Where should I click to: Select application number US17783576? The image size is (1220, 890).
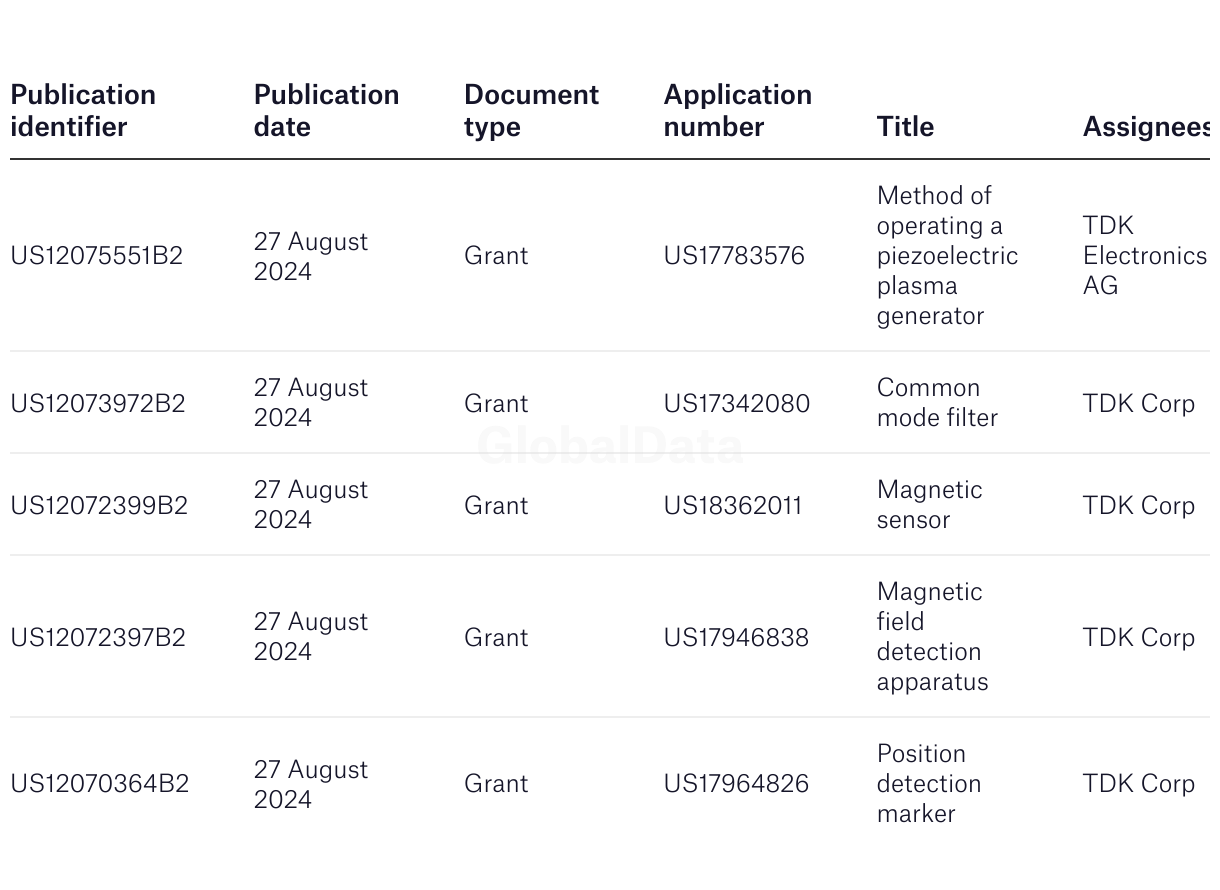click(x=734, y=256)
